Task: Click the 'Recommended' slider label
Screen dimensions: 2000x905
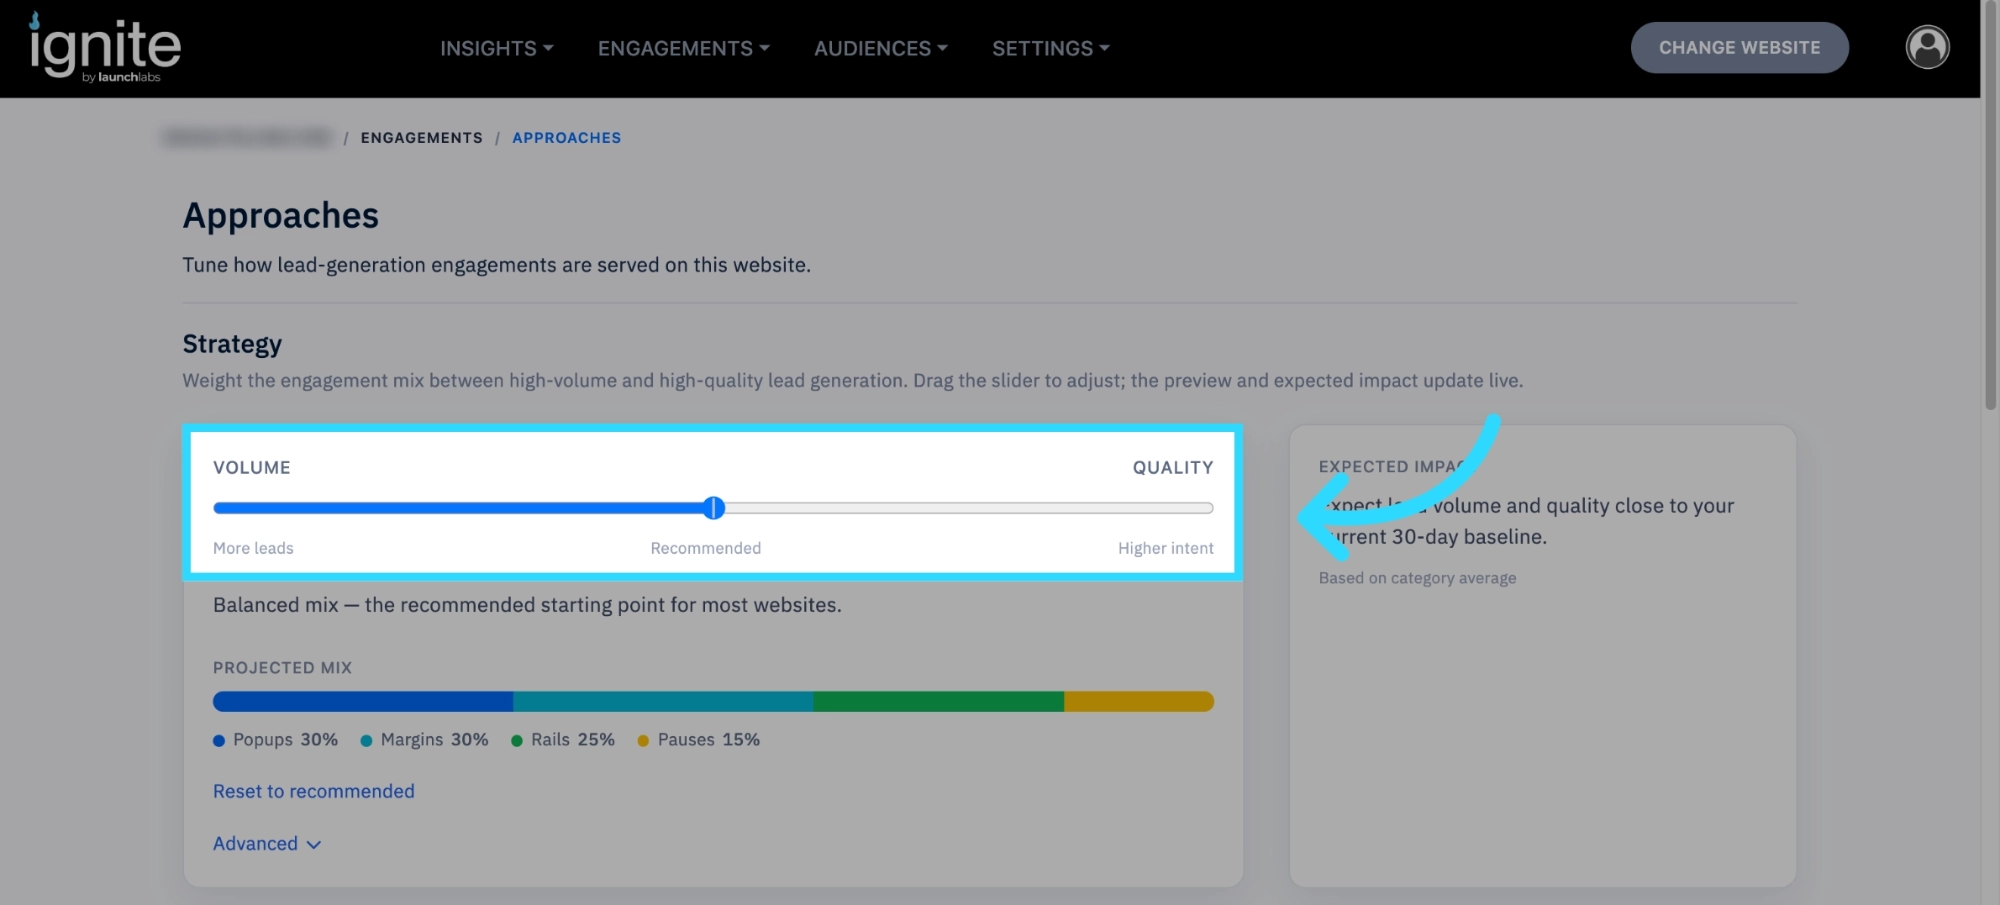Action: [x=706, y=548]
